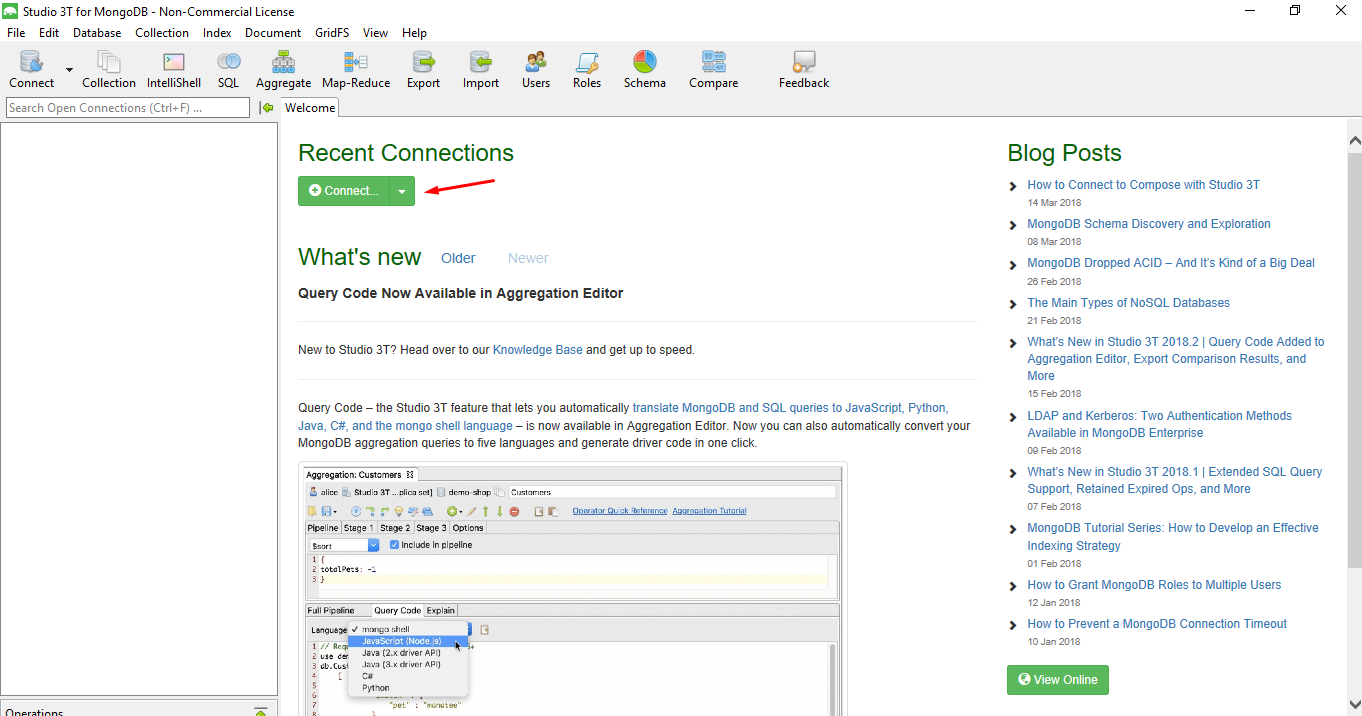Screen dimensions: 1362x716
Task: Expand the green Connect button dropdown arrow
Action: [402, 191]
